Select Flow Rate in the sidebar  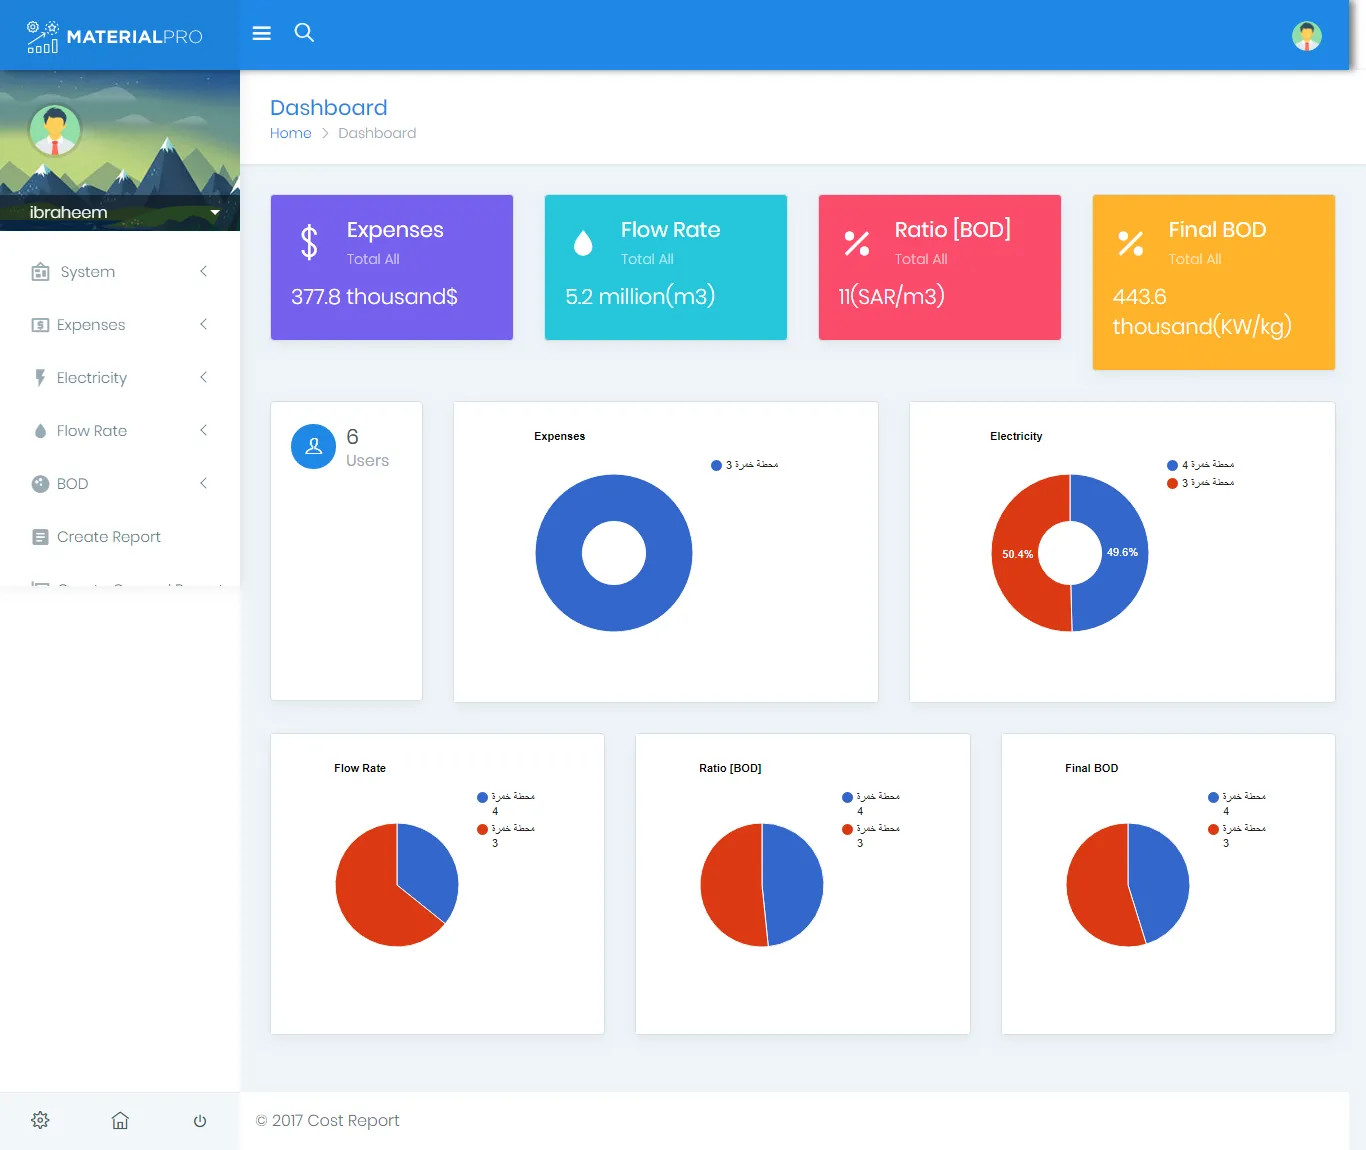[92, 431]
